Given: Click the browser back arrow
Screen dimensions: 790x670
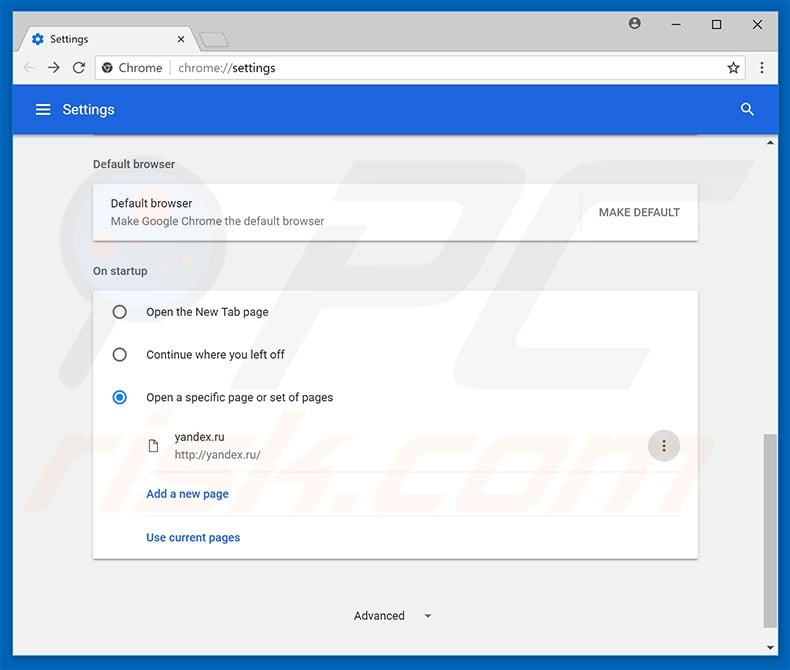Looking at the screenshot, I should (x=29, y=68).
